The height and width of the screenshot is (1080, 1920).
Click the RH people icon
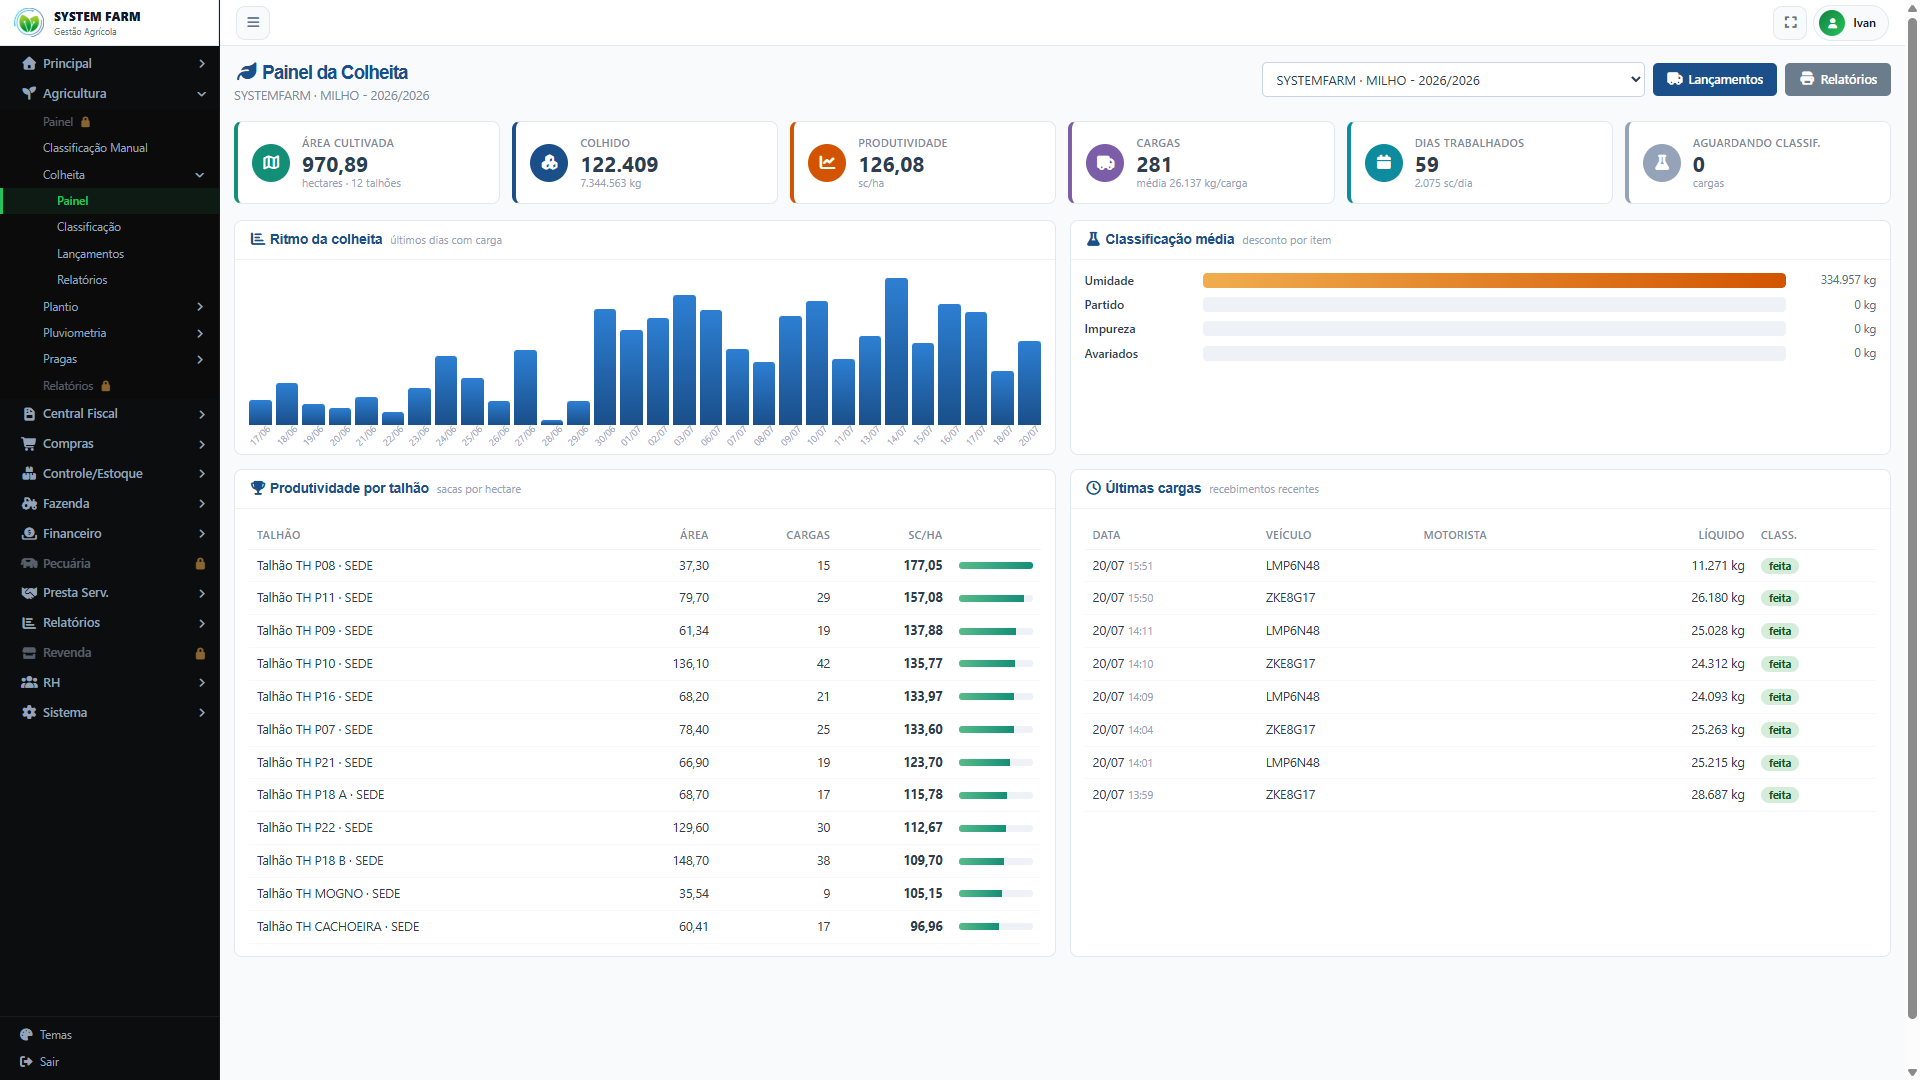pyautogui.click(x=29, y=683)
